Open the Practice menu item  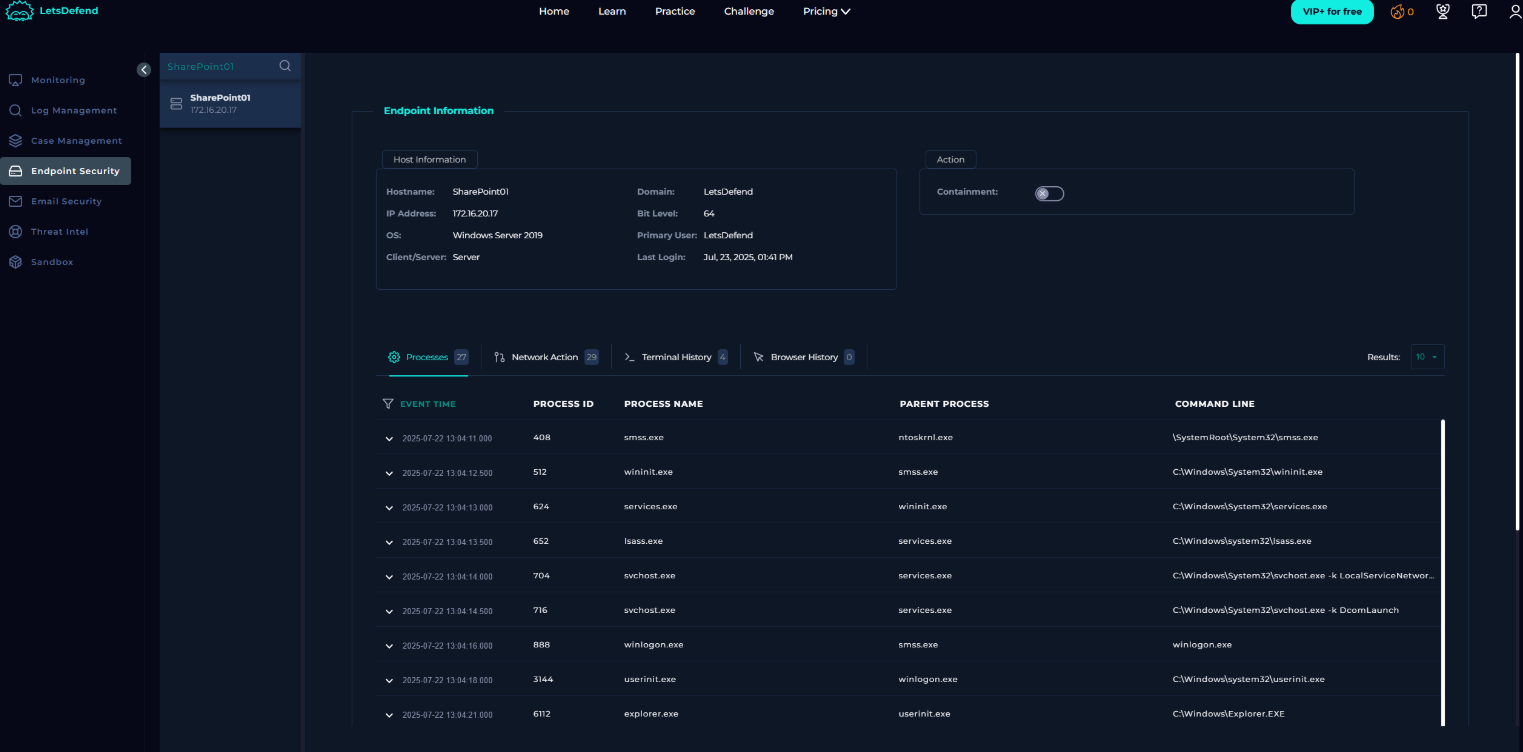coord(675,12)
